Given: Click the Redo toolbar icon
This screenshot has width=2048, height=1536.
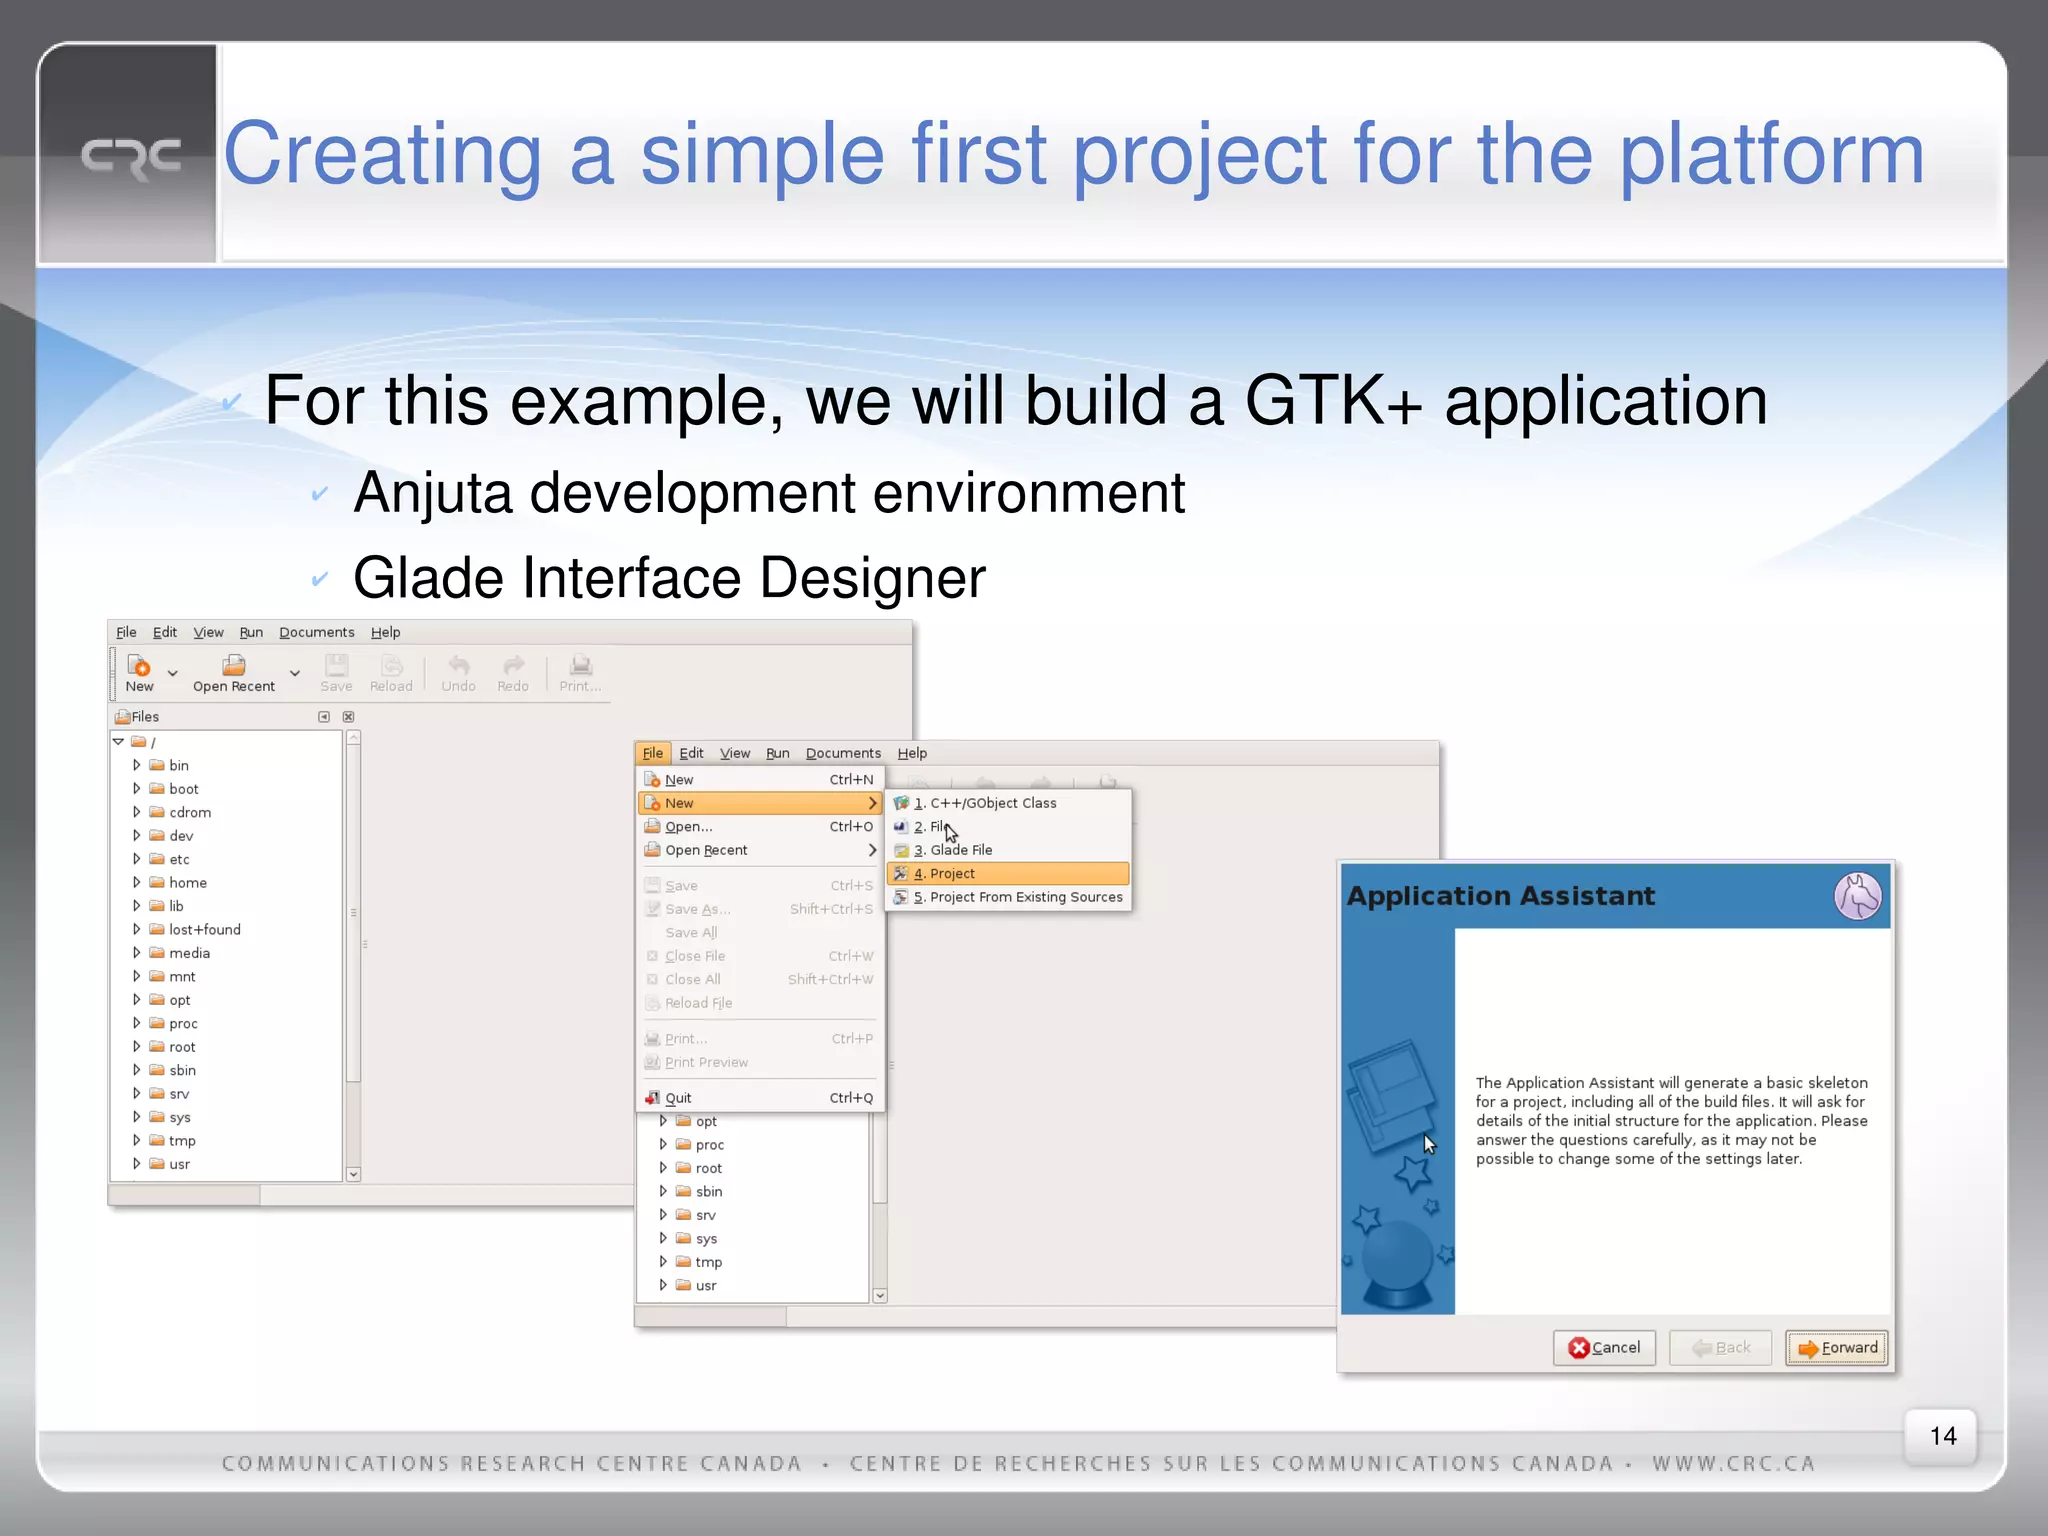Looking at the screenshot, I should tap(513, 665).
